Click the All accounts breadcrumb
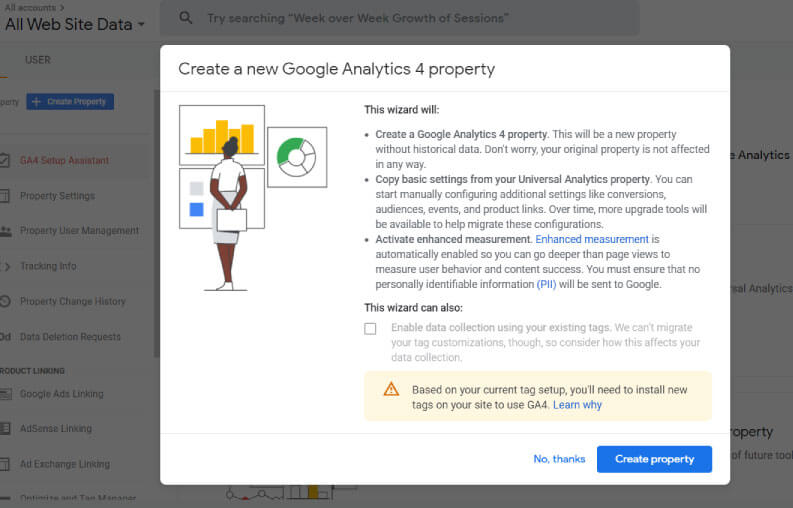 [x=30, y=7]
